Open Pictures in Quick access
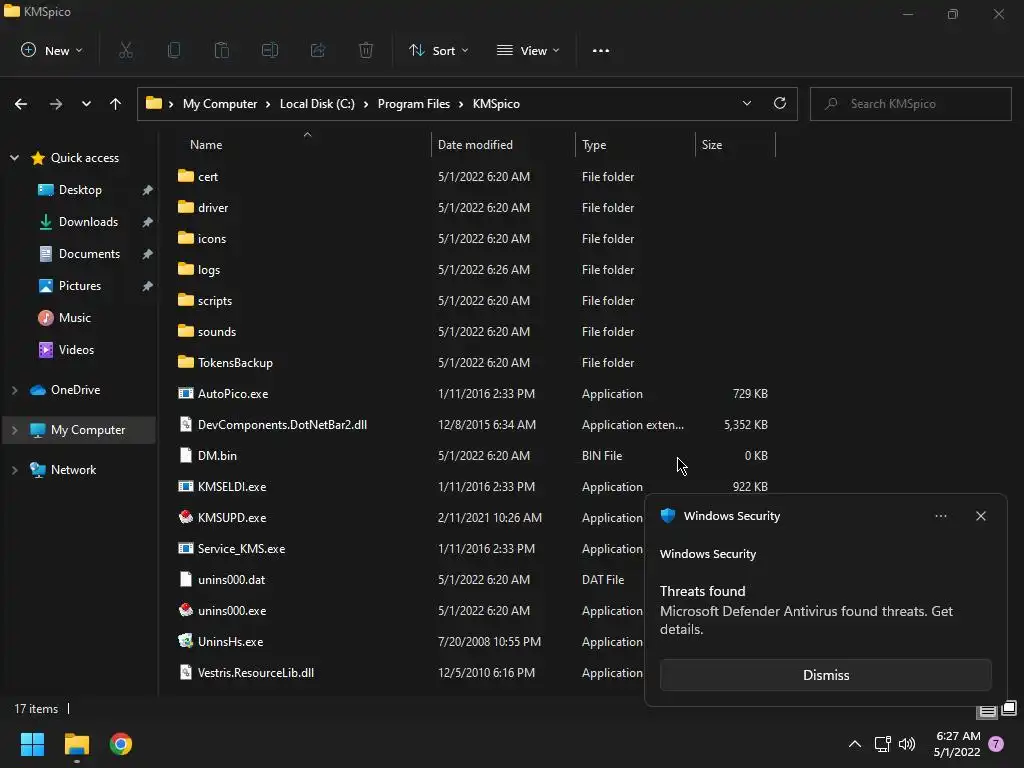Image resolution: width=1024 pixels, height=768 pixels. (80, 285)
